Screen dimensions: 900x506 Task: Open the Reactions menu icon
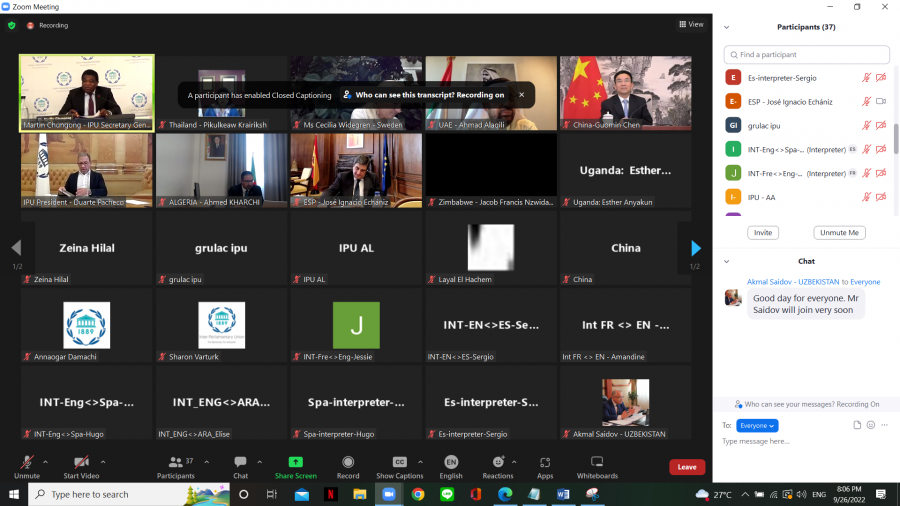497,462
